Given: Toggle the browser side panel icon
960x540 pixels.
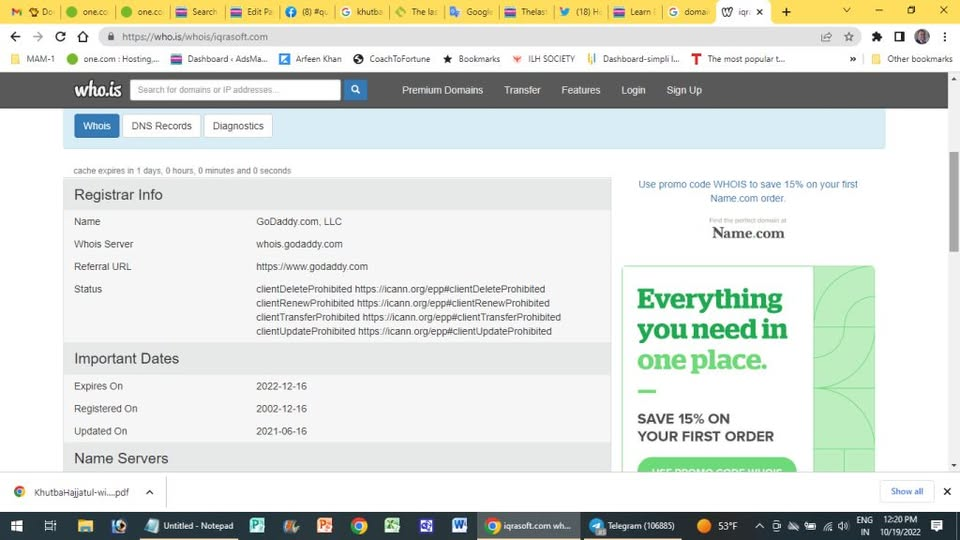Looking at the screenshot, I should point(899,37).
